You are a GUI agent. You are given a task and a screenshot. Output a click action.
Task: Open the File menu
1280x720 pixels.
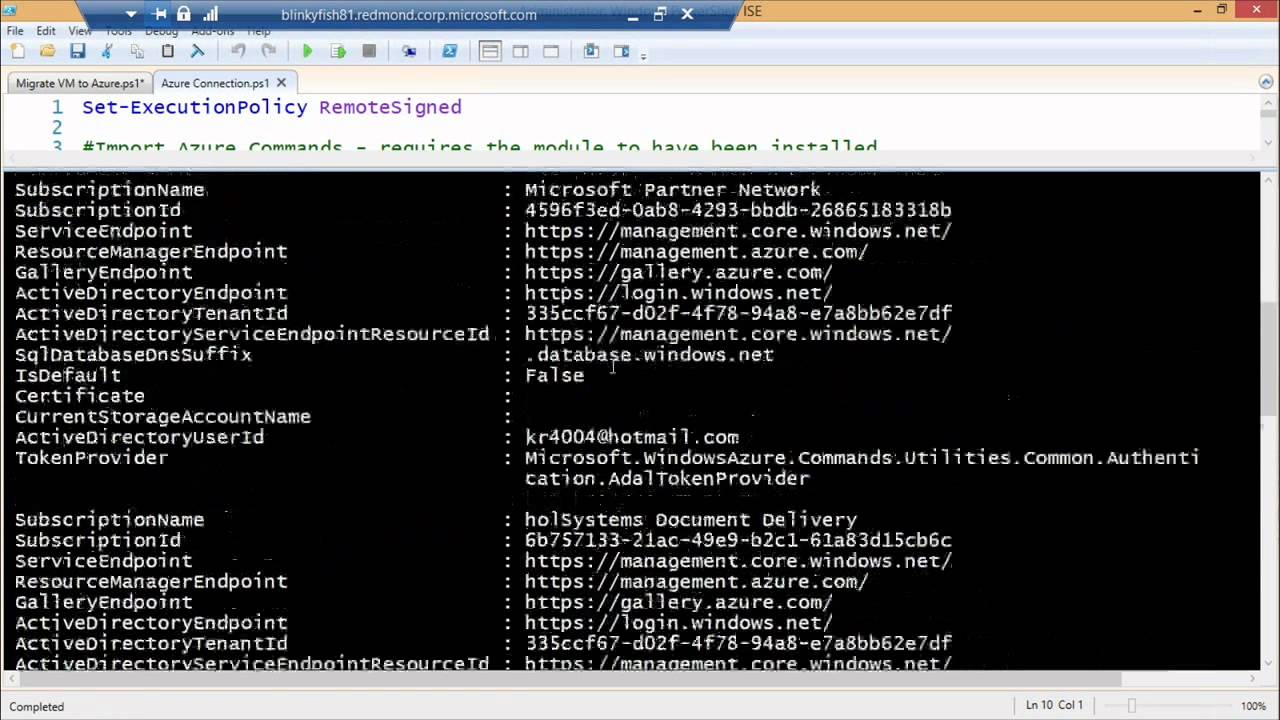click(15, 31)
